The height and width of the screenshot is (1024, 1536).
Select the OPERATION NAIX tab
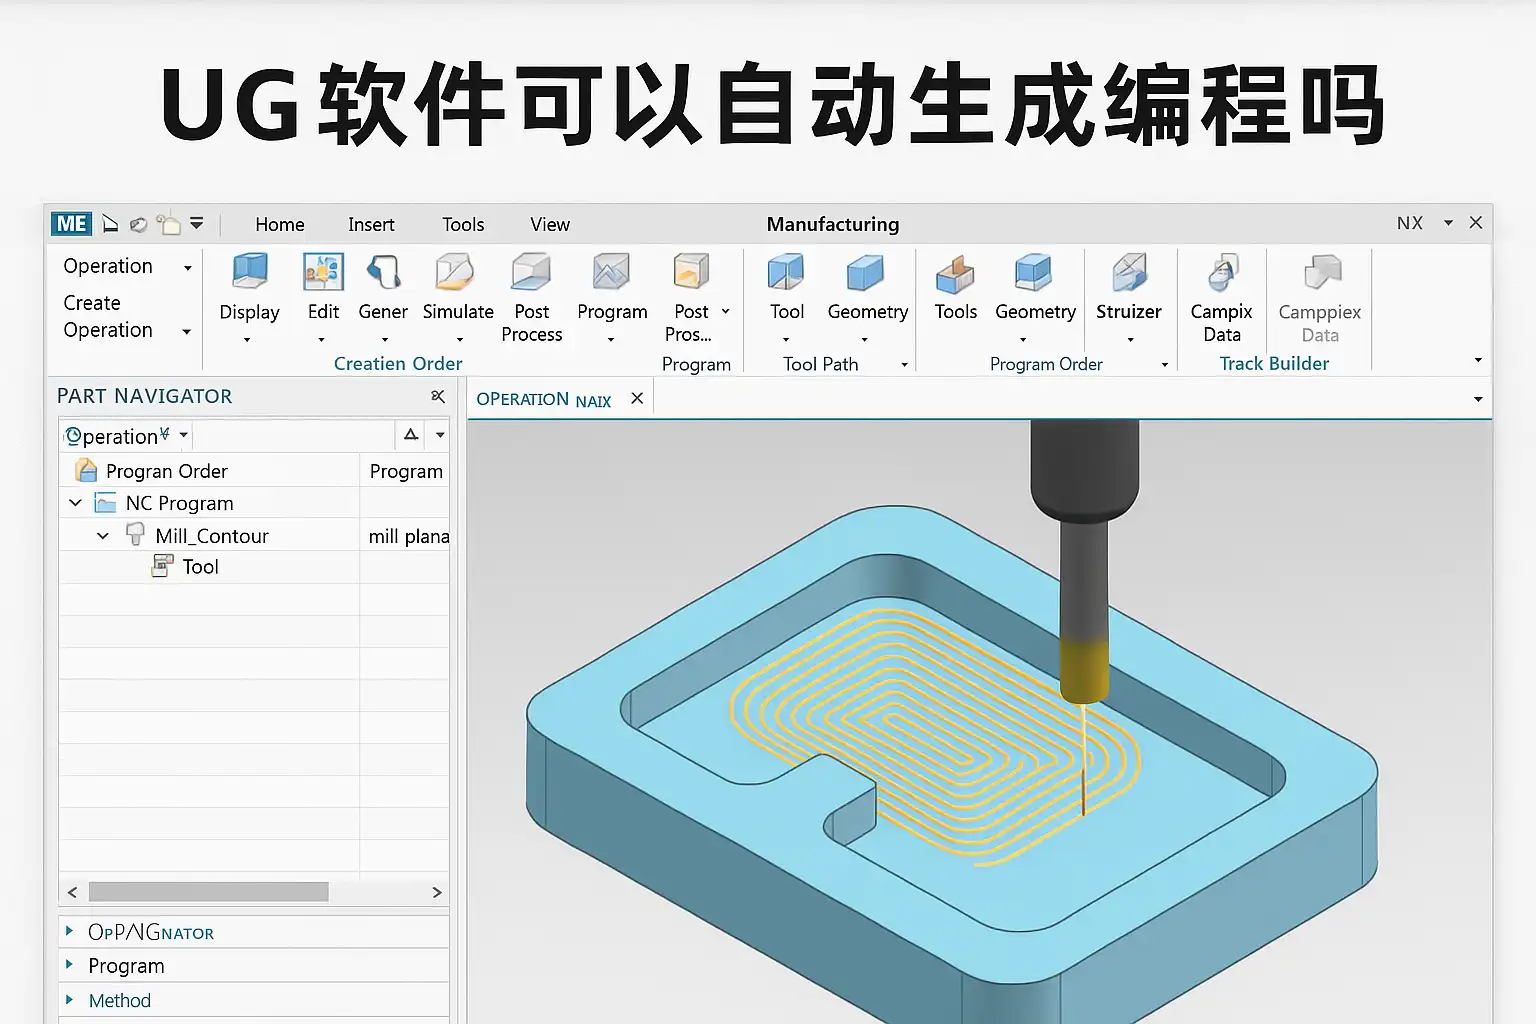click(x=543, y=400)
